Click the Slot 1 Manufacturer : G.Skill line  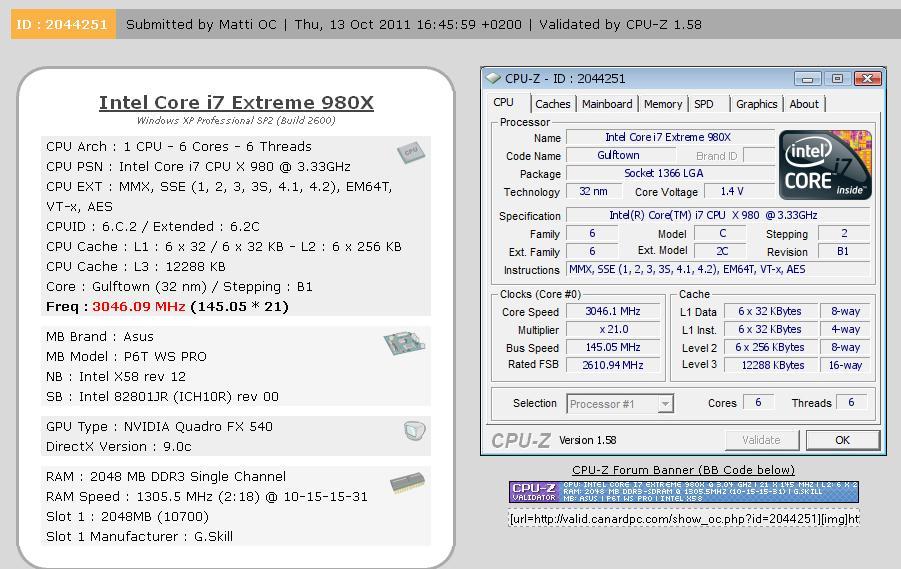point(139,536)
